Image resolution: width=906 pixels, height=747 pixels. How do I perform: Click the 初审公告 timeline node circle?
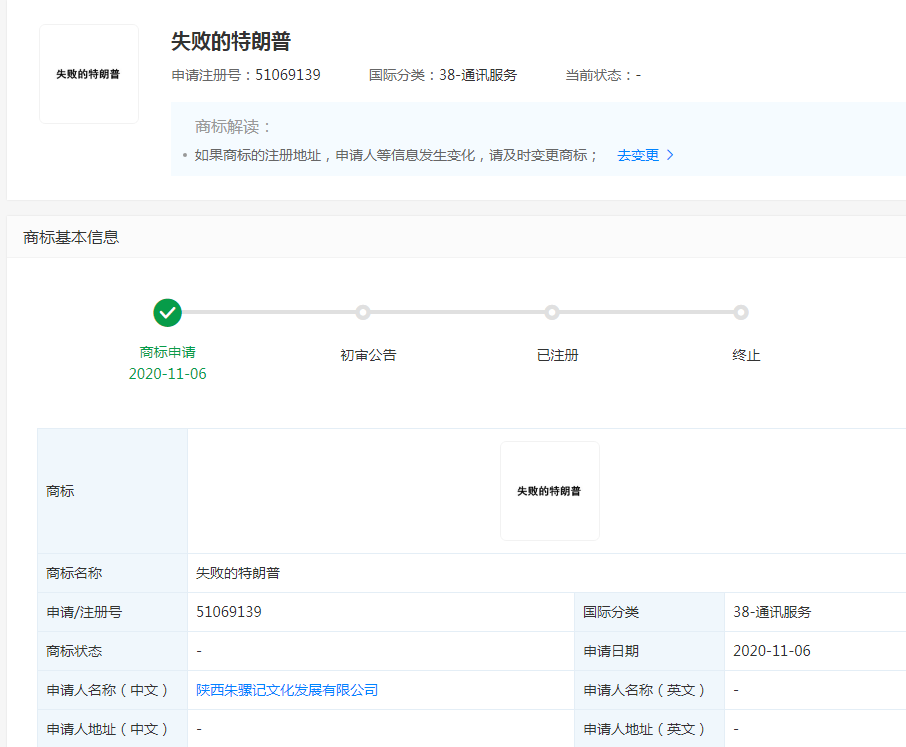click(362, 312)
